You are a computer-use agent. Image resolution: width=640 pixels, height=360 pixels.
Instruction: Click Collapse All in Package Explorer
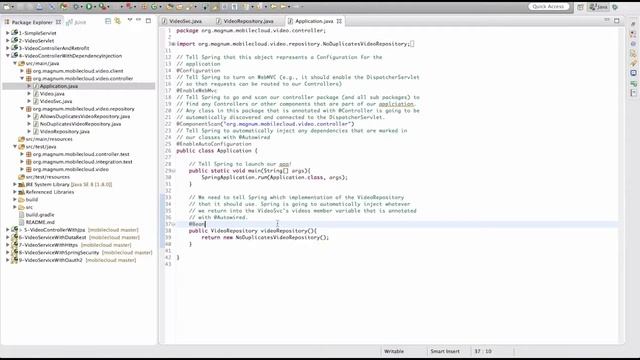[108, 21]
